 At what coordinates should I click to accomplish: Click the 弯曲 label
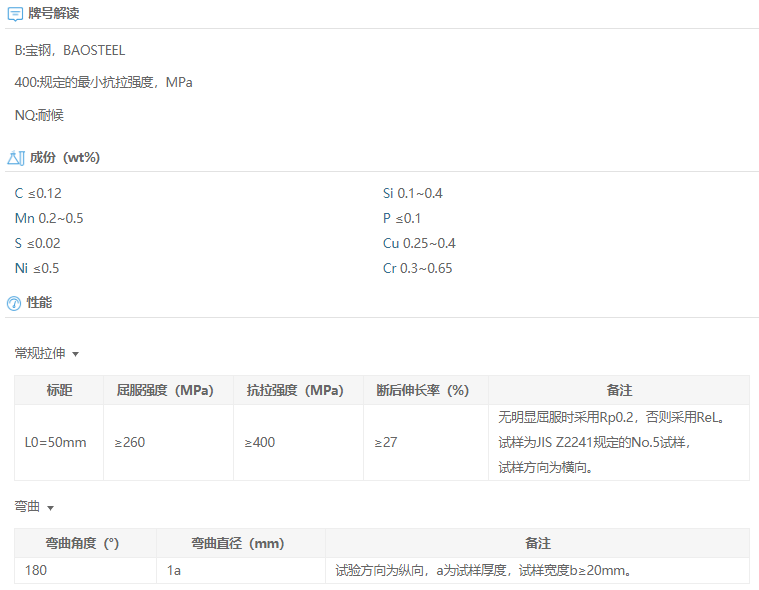[x=27, y=506]
